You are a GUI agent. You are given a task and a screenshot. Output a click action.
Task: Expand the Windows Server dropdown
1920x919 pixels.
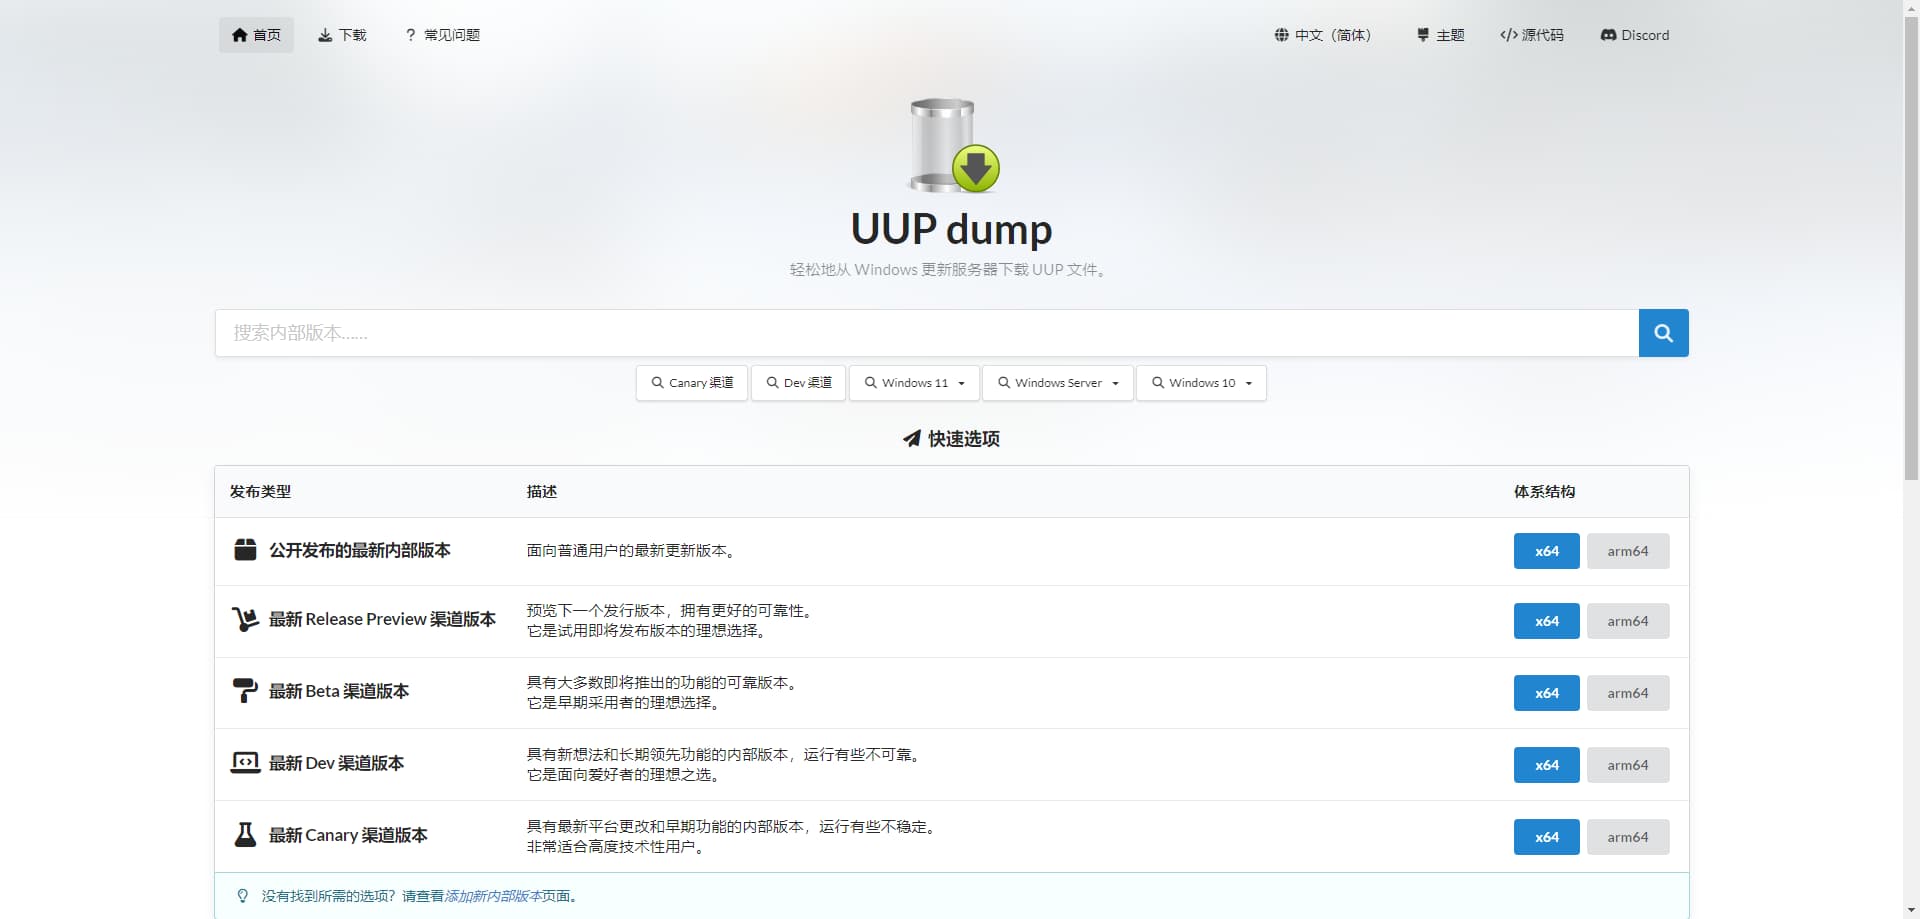1058,383
